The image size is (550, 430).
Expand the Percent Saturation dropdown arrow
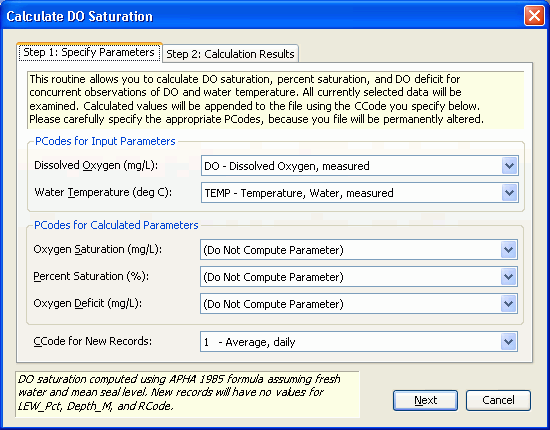tap(509, 277)
